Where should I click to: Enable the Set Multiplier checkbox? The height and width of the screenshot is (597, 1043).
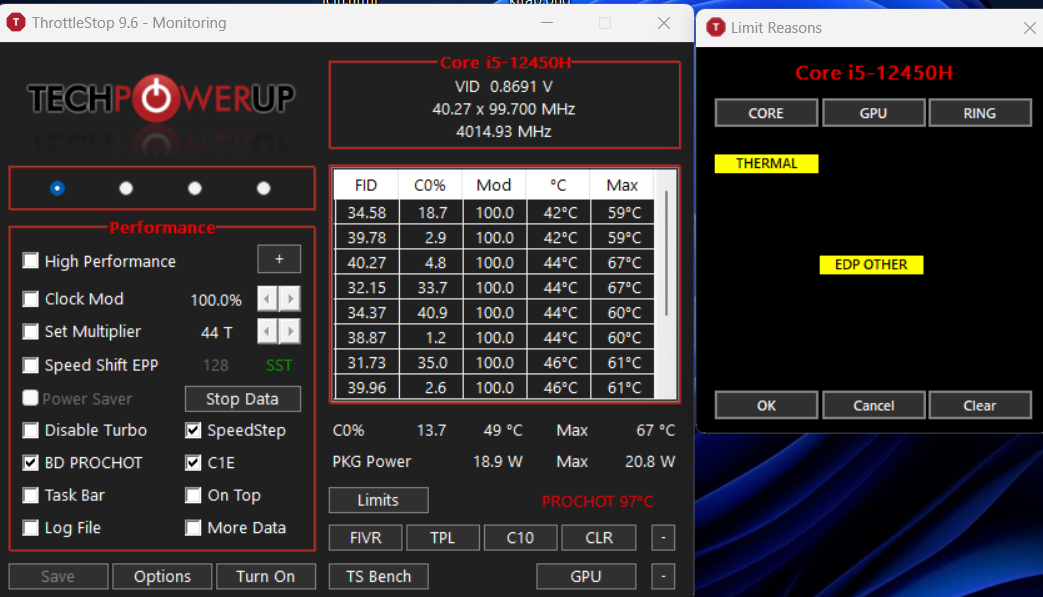(x=31, y=331)
